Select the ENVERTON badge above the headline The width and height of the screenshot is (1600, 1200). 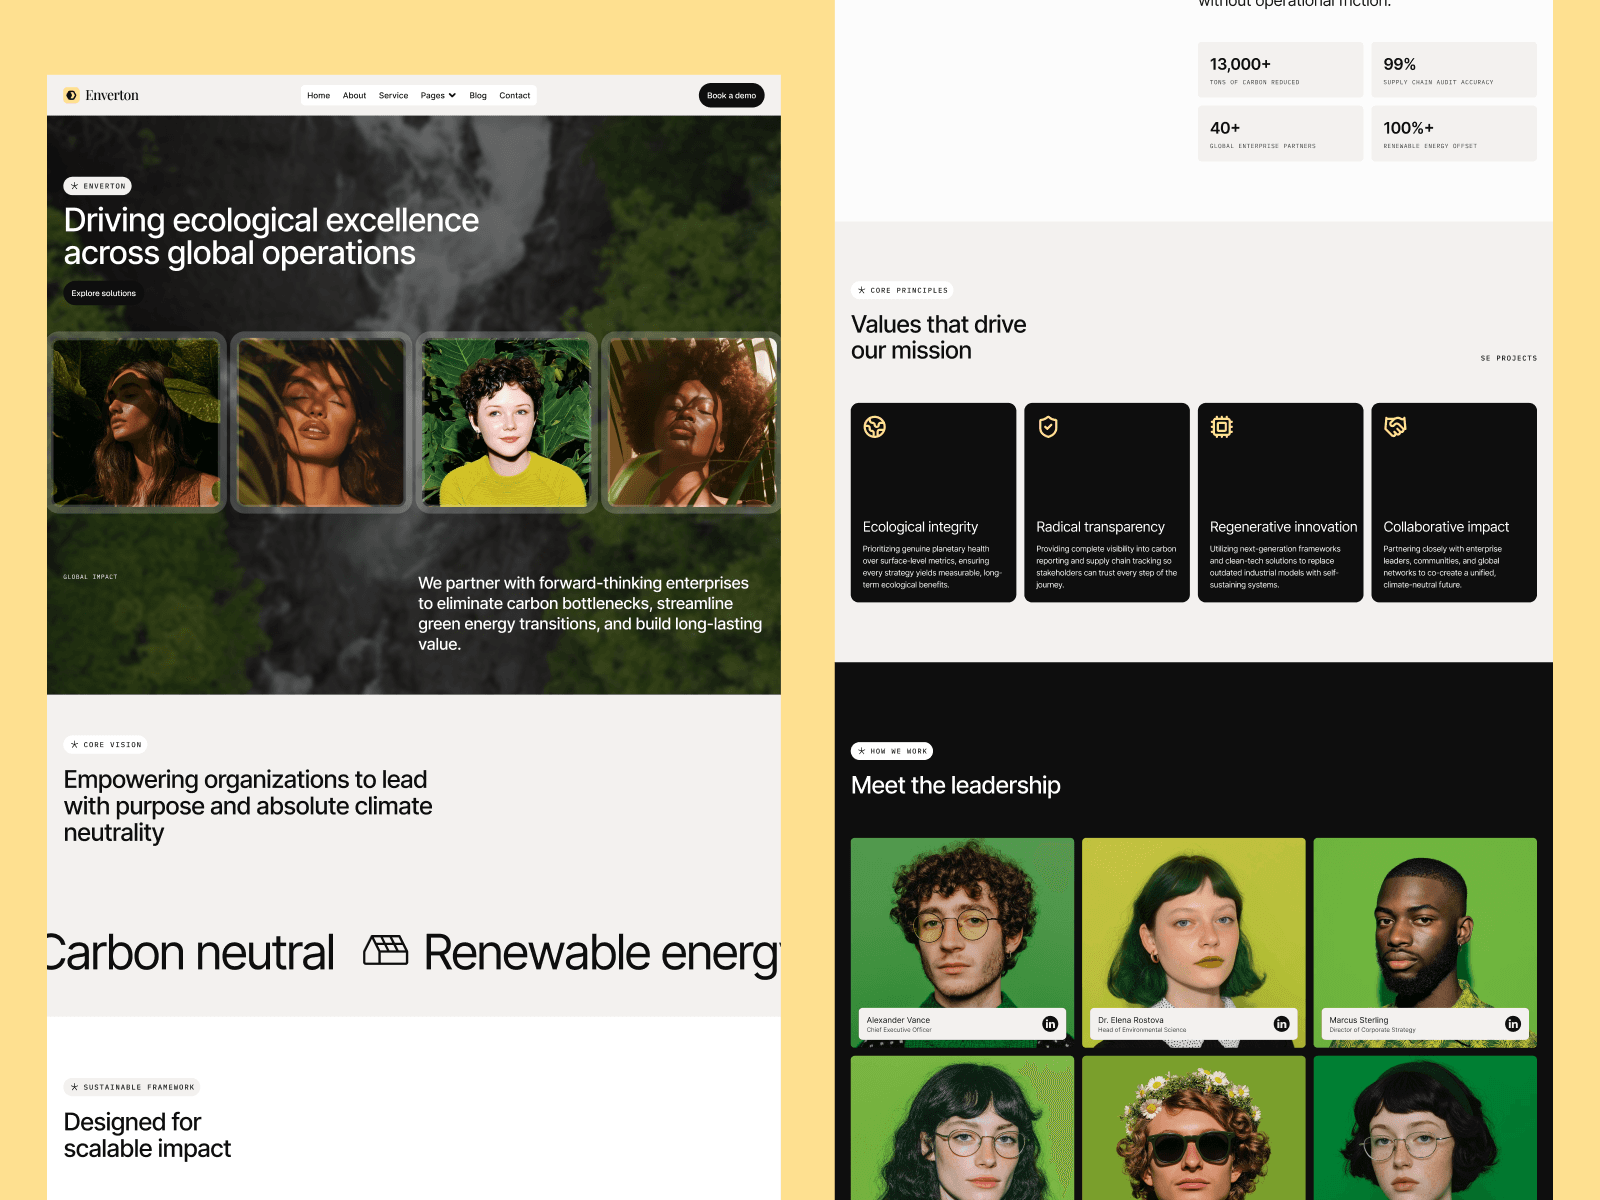[98, 186]
